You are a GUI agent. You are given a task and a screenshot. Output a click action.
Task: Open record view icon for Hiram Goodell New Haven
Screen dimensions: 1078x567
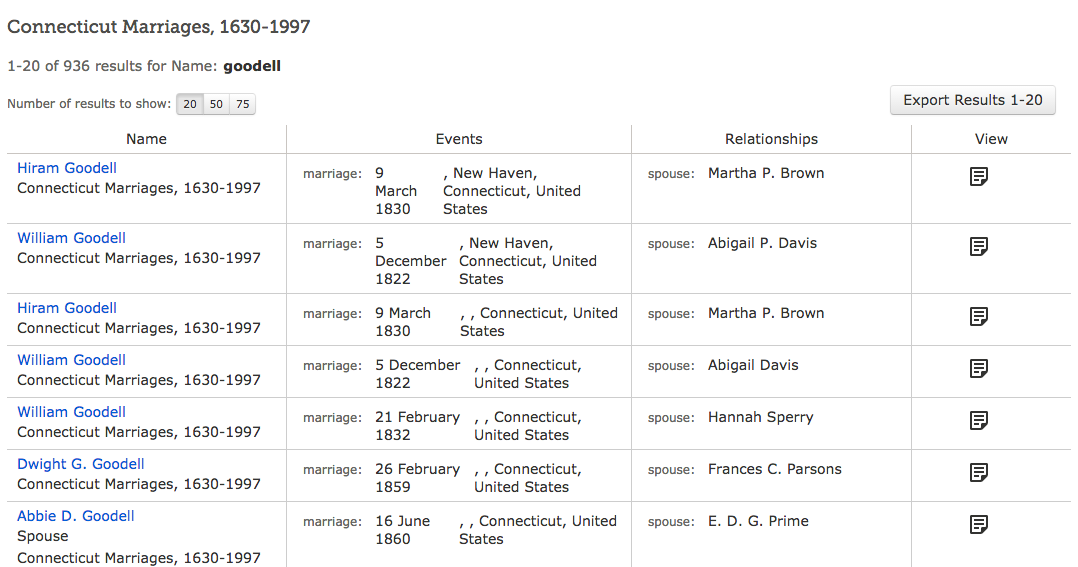tap(979, 177)
